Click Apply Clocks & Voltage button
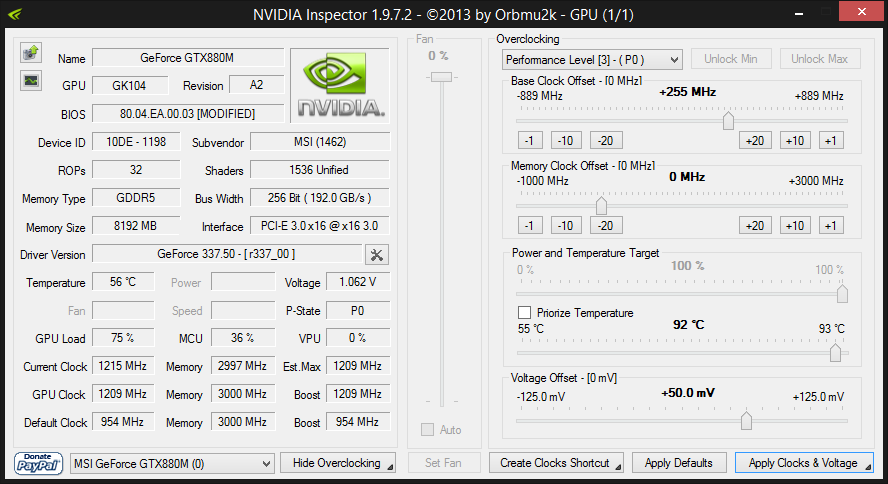 pyautogui.click(x=804, y=463)
